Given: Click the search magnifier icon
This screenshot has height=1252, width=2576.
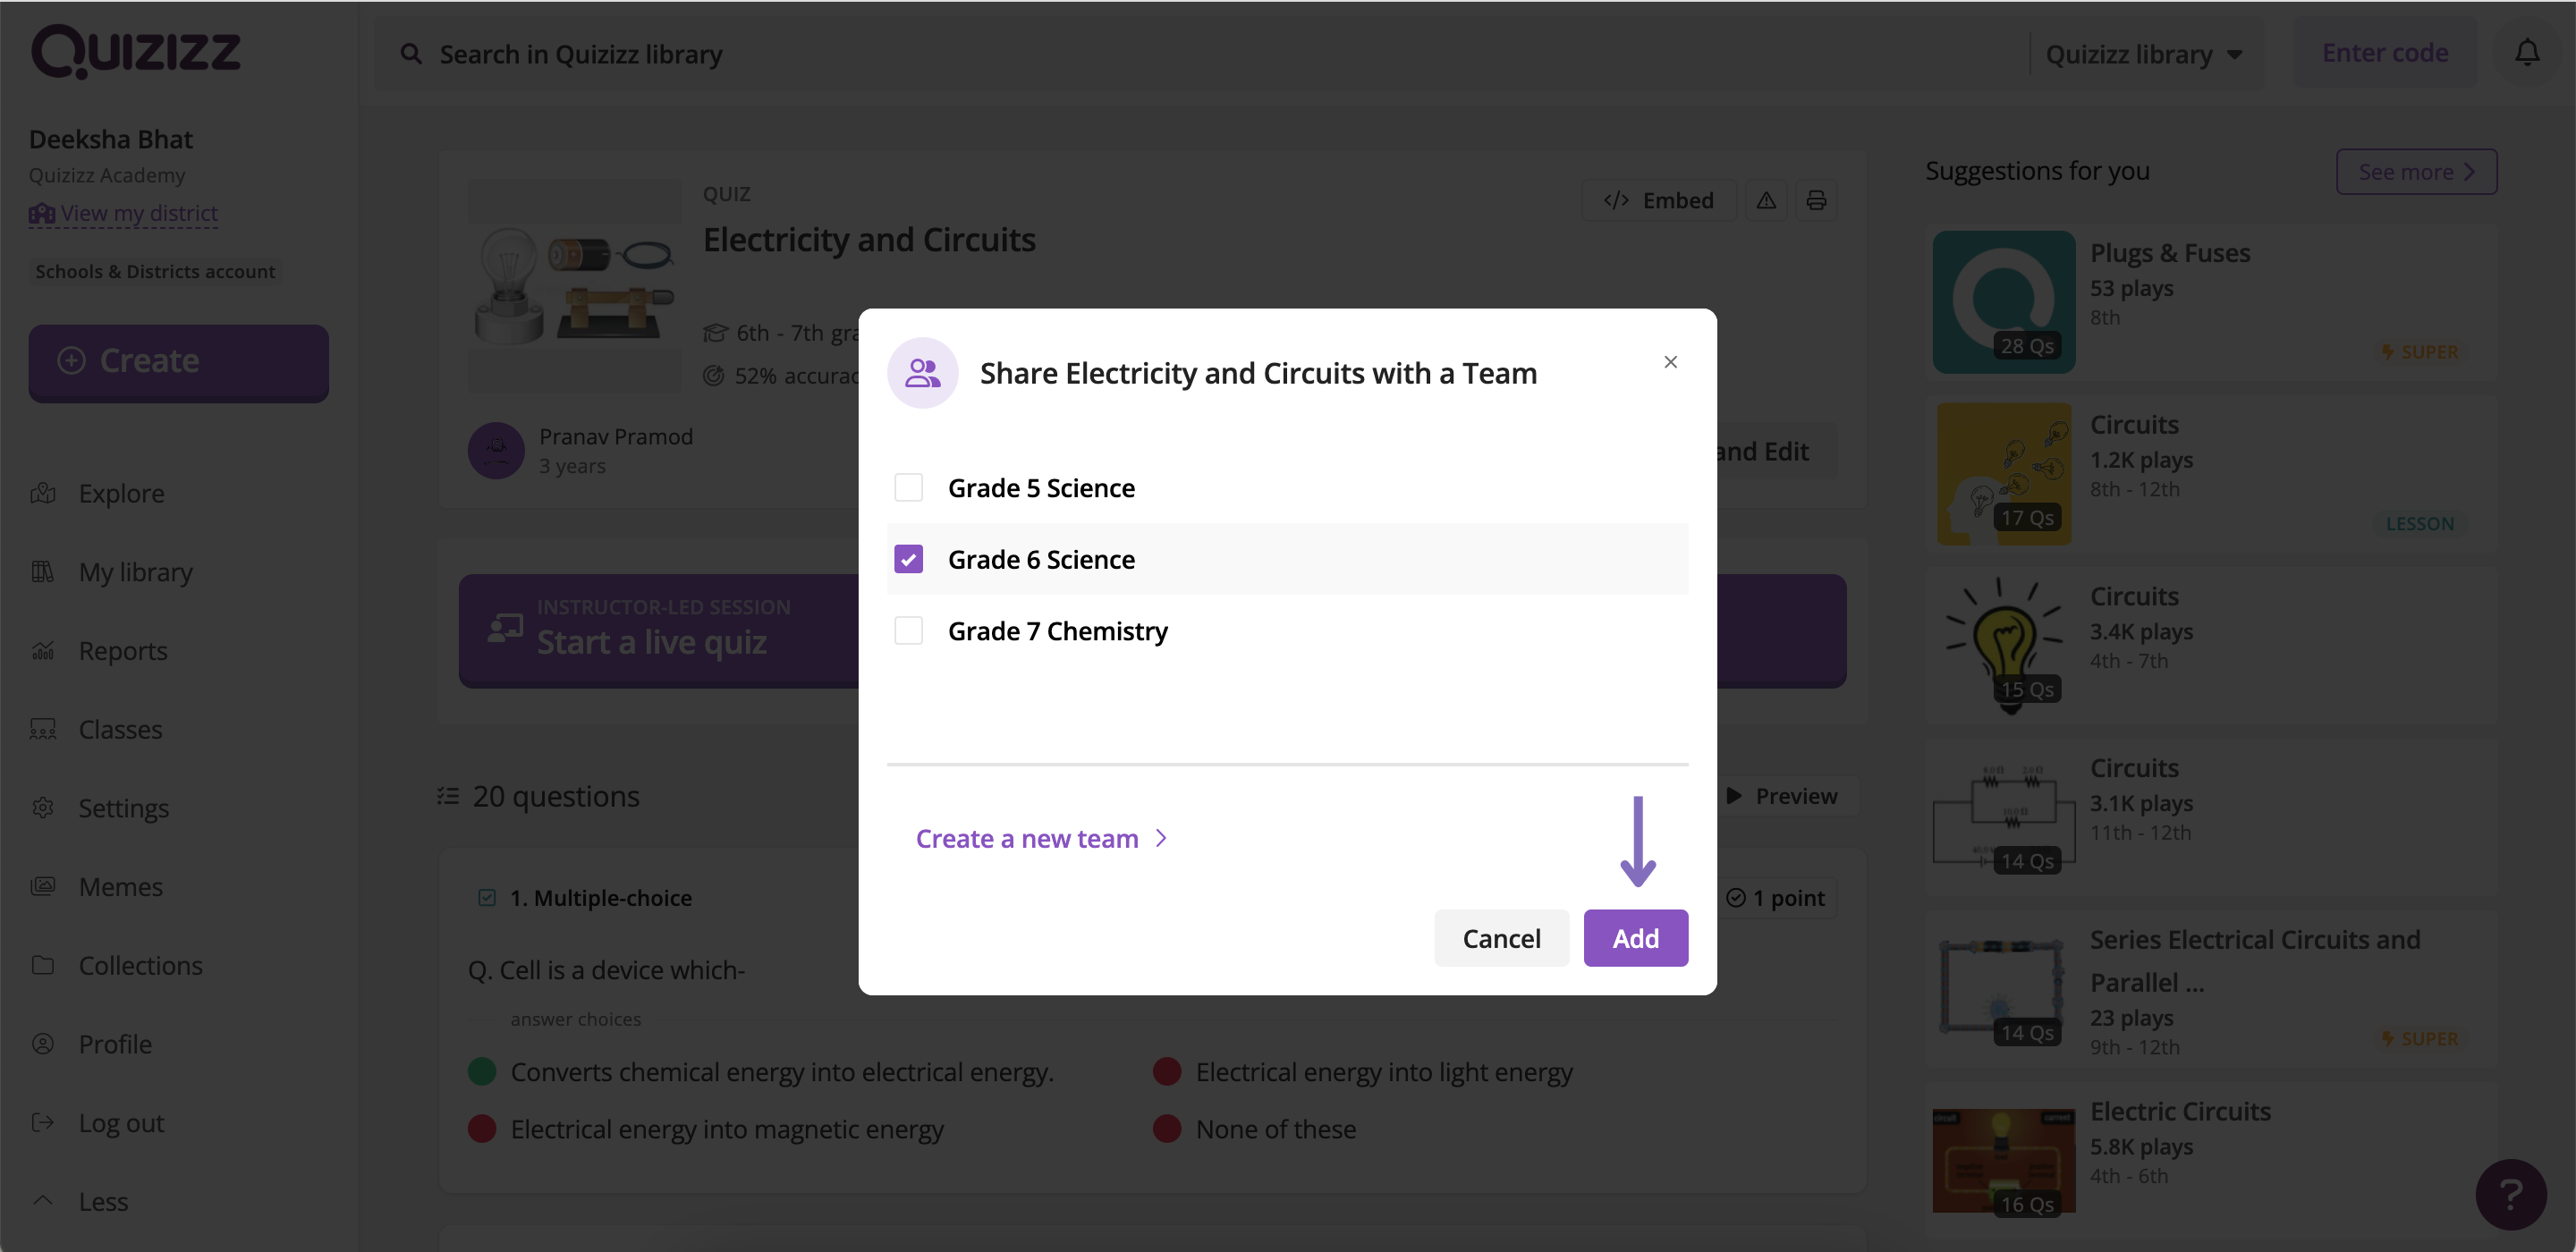Looking at the screenshot, I should [x=411, y=54].
